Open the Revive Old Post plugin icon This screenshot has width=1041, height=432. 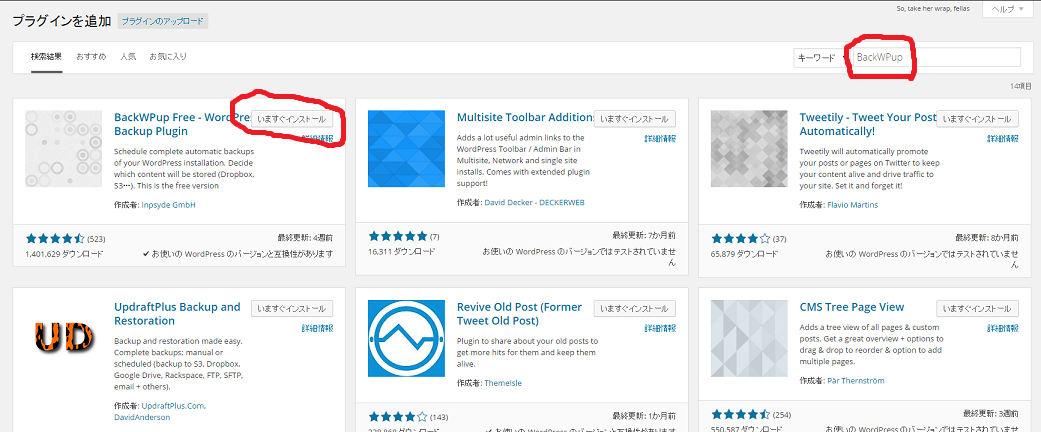(406, 338)
